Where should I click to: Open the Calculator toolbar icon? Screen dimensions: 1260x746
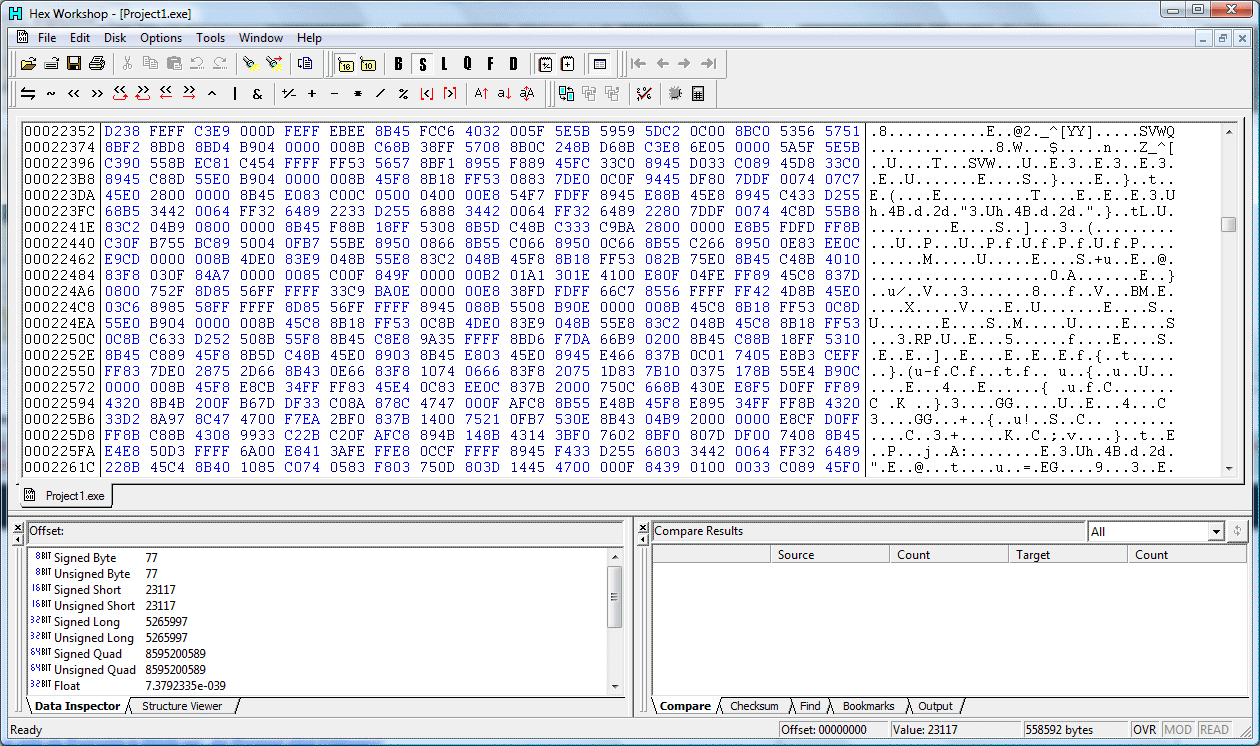point(698,93)
